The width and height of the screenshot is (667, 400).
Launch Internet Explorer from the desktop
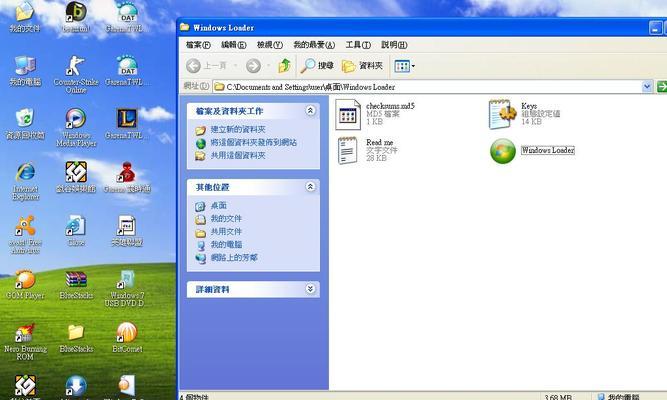coord(25,181)
